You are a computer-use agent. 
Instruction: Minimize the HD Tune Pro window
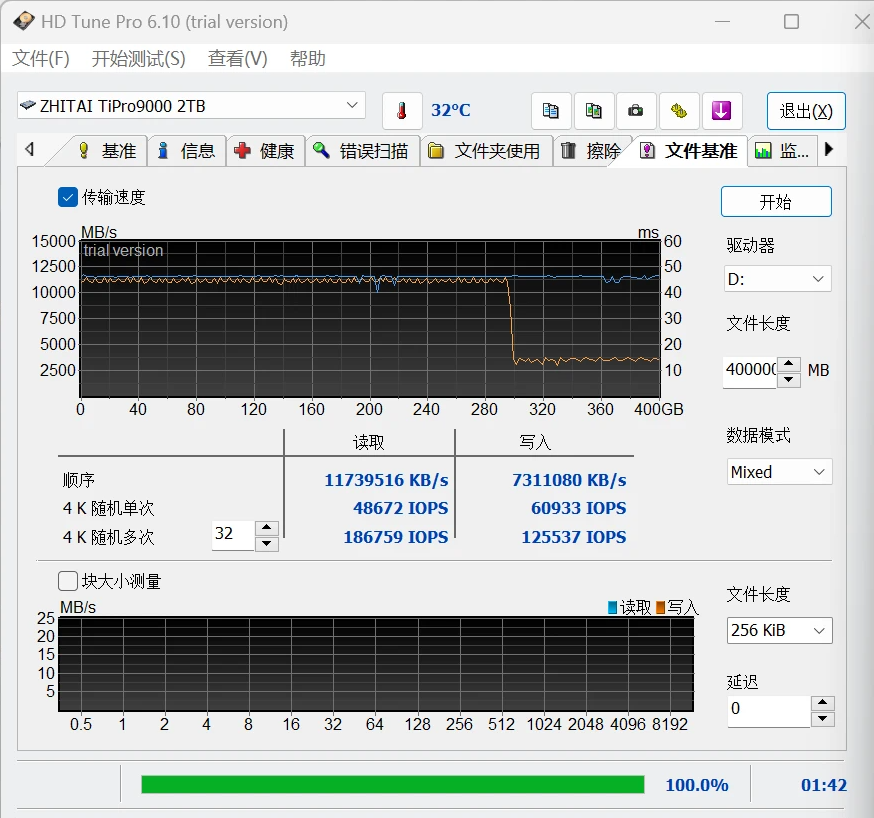[x=722, y=22]
